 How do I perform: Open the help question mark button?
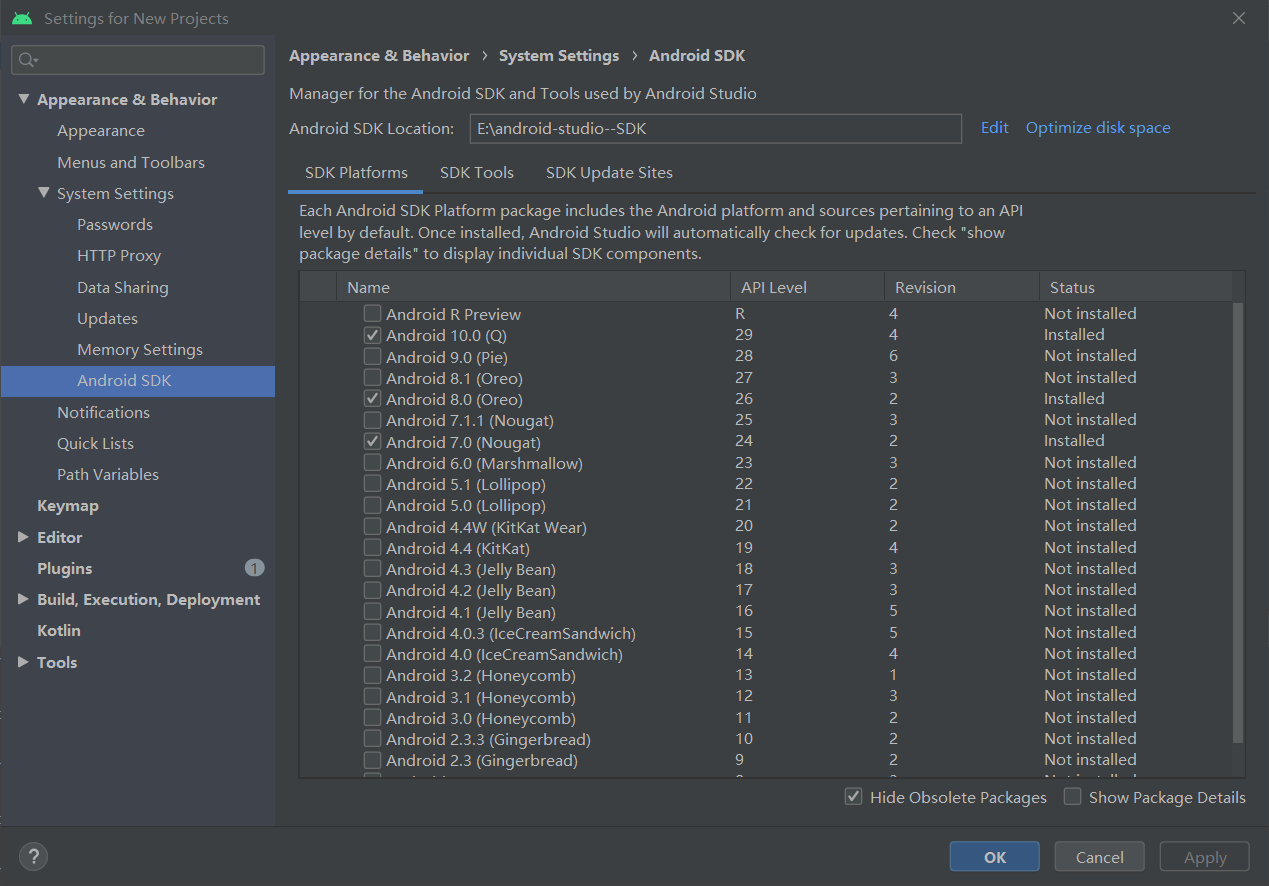click(x=33, y=856)
